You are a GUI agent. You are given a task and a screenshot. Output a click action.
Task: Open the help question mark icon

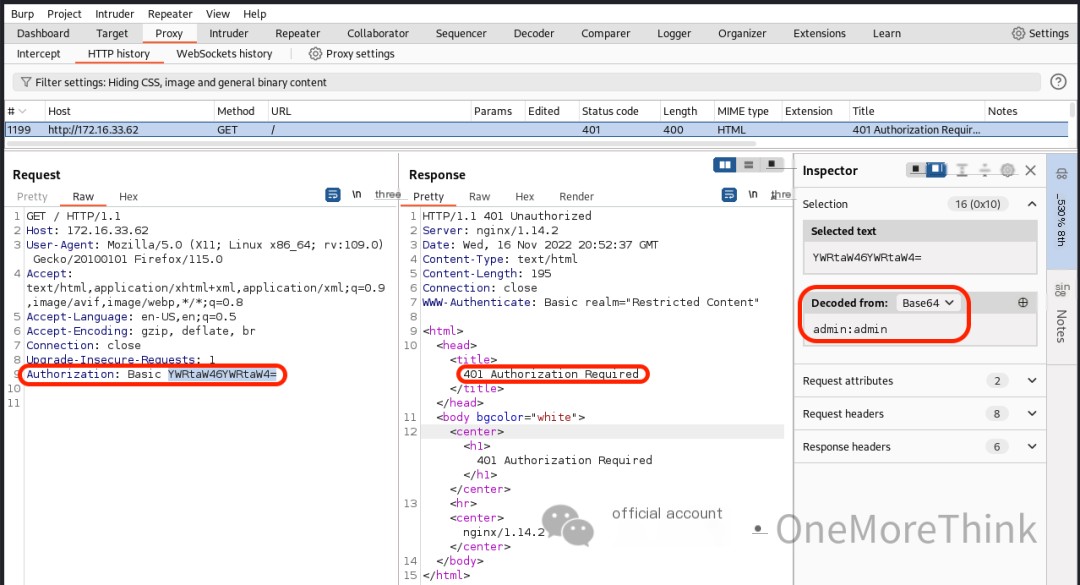1059,82
